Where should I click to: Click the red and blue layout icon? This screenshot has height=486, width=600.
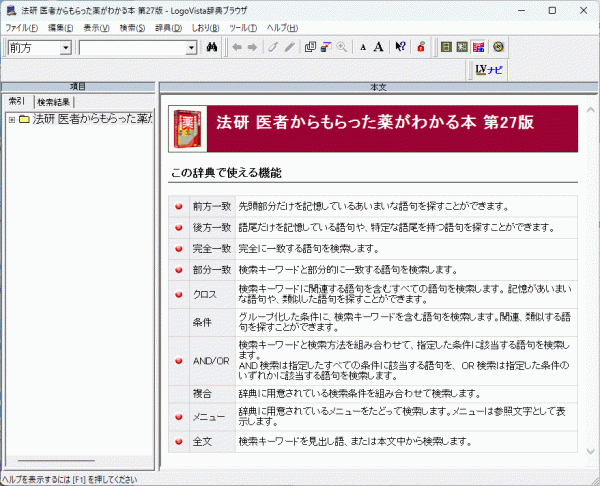pyautogui.click(x=478, y=47)
